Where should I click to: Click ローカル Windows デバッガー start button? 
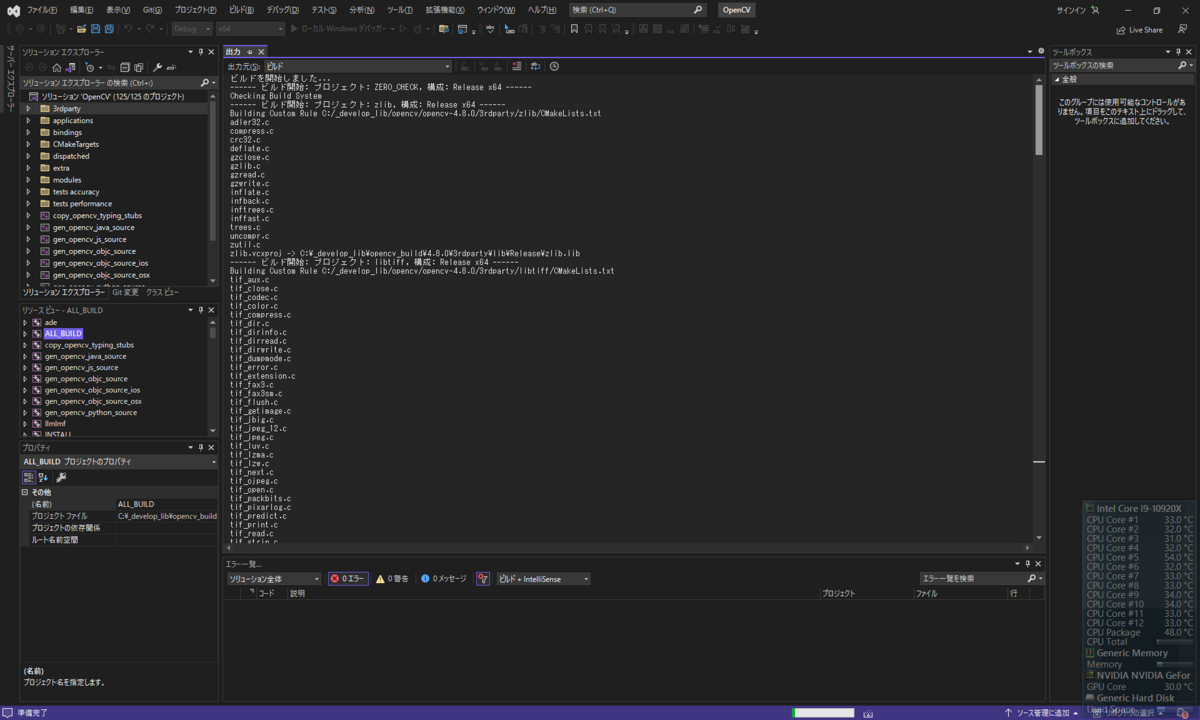coord(341,29)
